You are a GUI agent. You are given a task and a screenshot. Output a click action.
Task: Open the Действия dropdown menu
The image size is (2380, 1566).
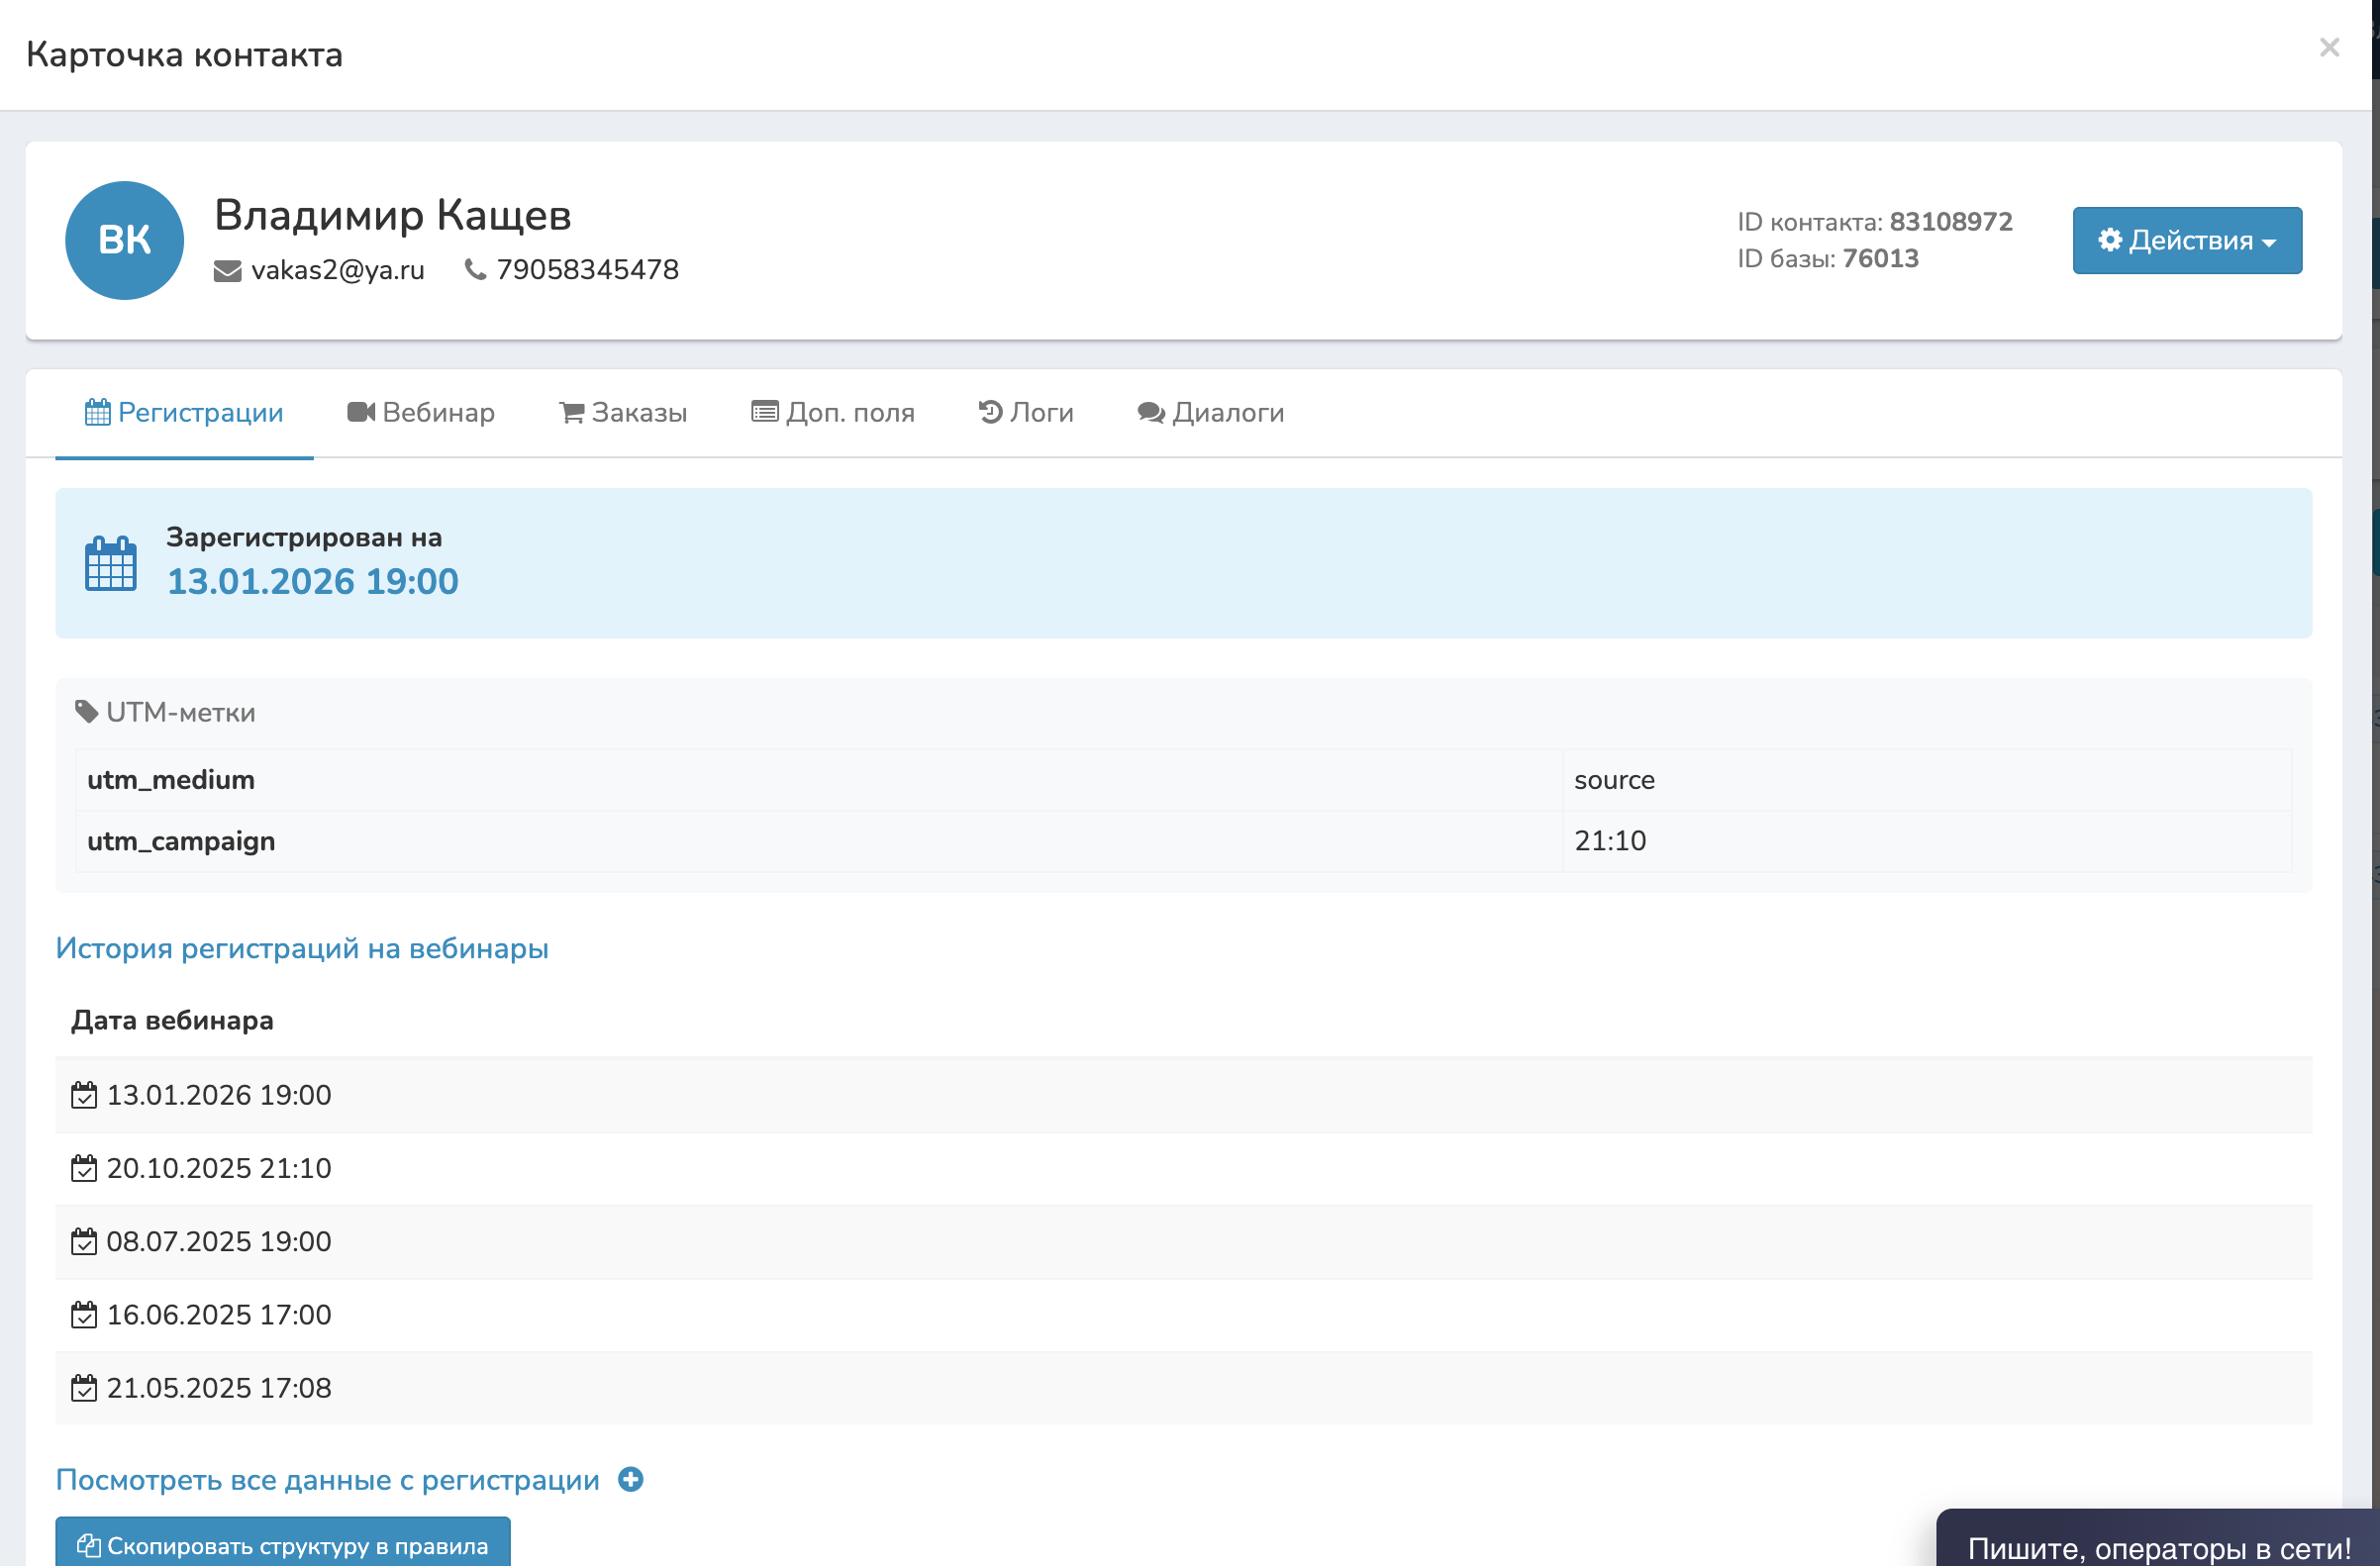coord(2186,240)
